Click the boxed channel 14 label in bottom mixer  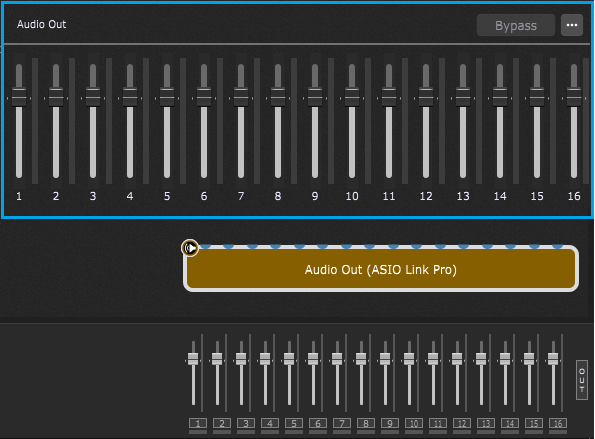click(x=510, y=423)
